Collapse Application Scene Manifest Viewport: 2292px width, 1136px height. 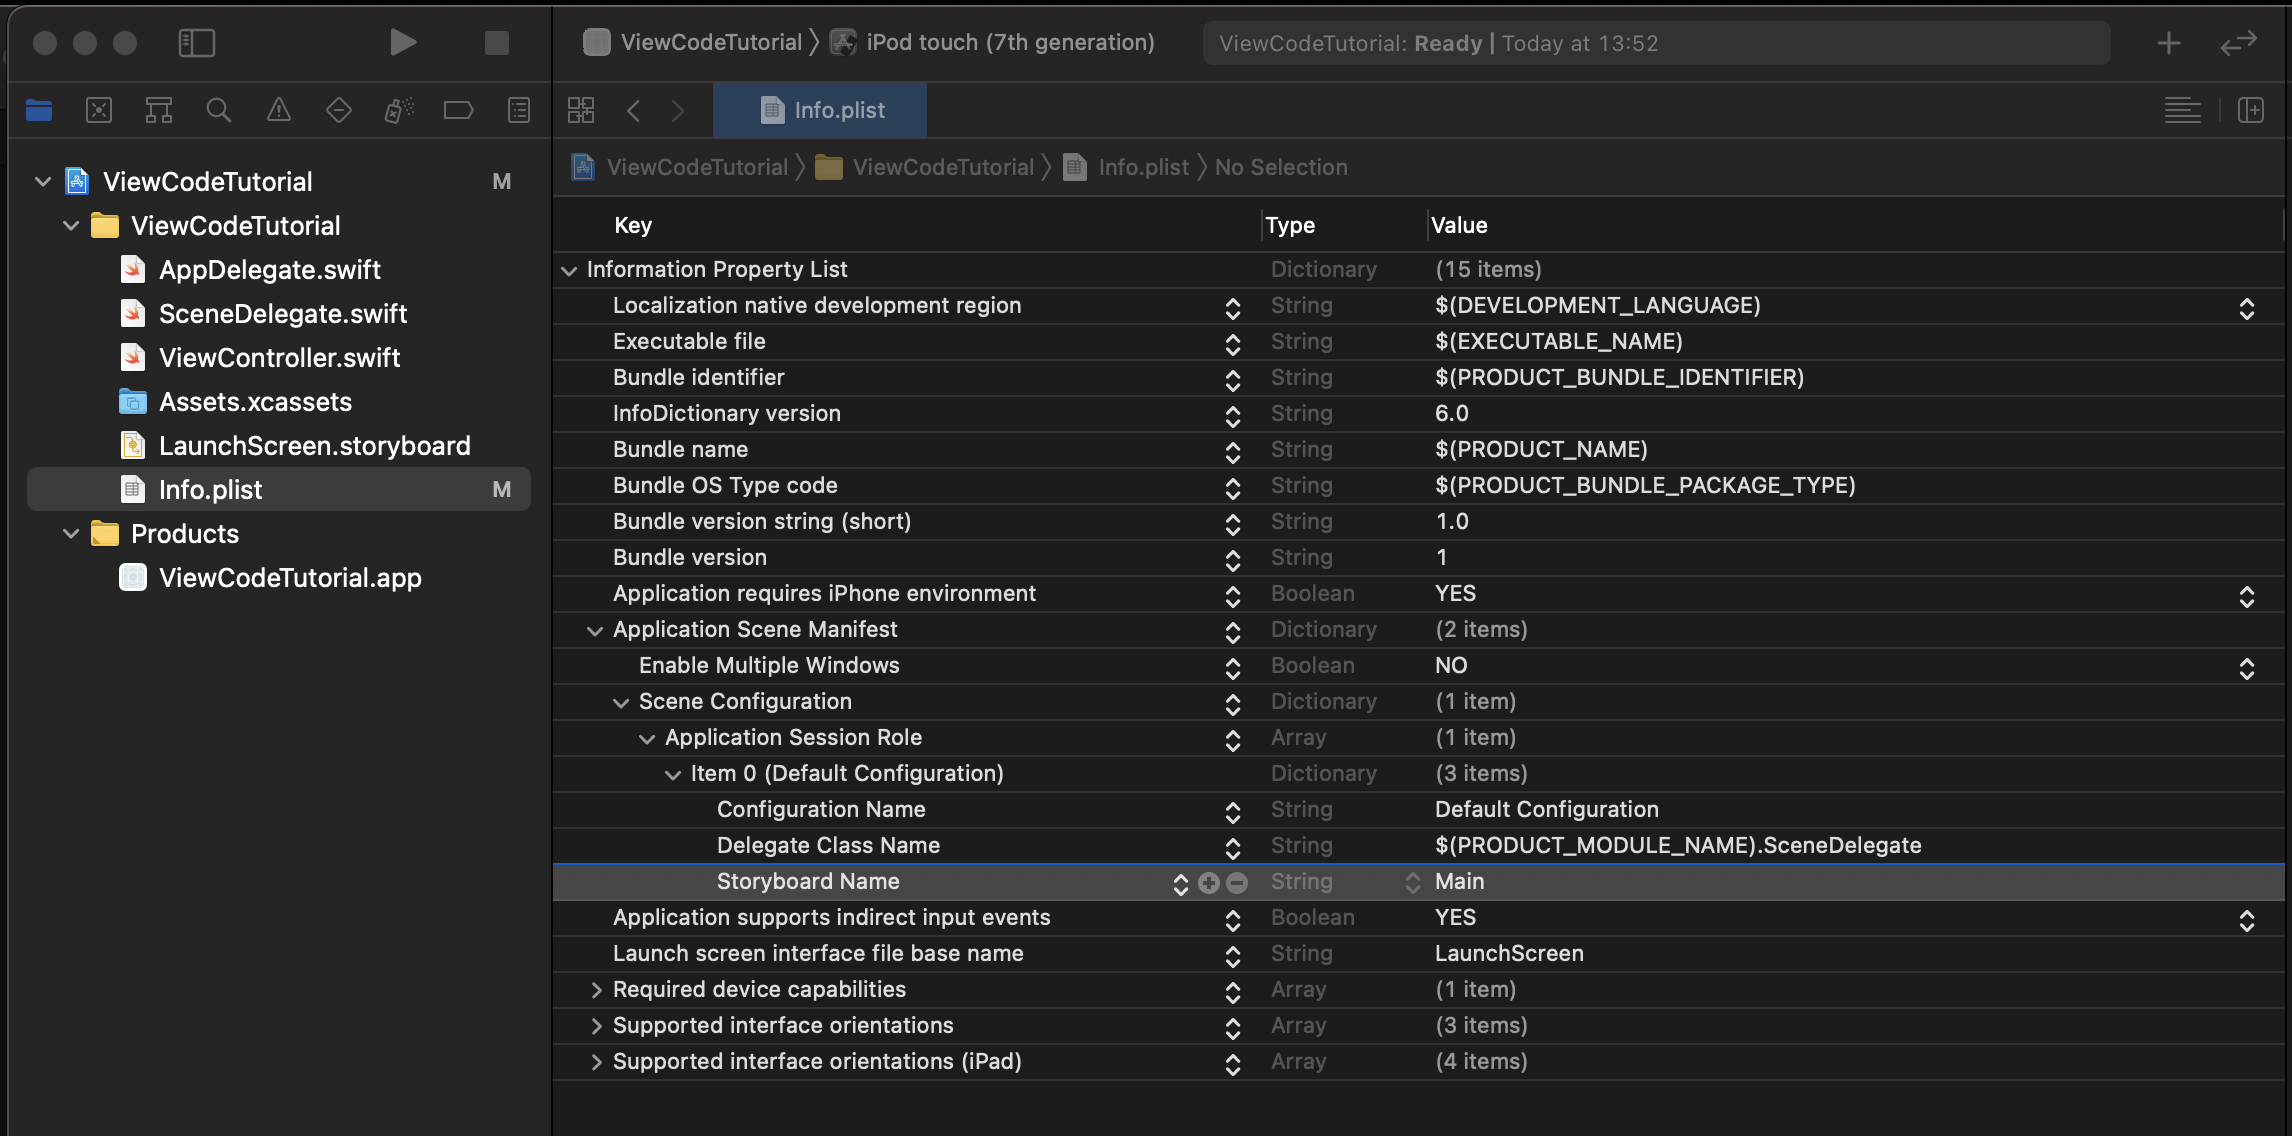pos(595,630)
